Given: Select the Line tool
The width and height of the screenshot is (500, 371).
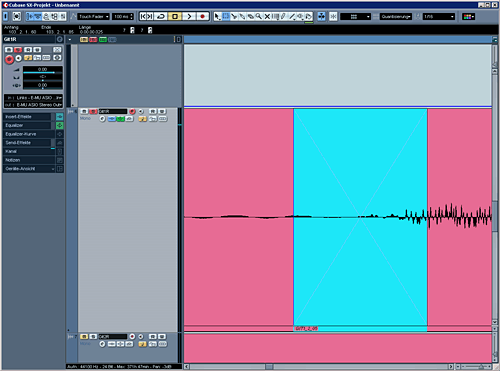Looking at the screenshot, I should coord(292,16).
